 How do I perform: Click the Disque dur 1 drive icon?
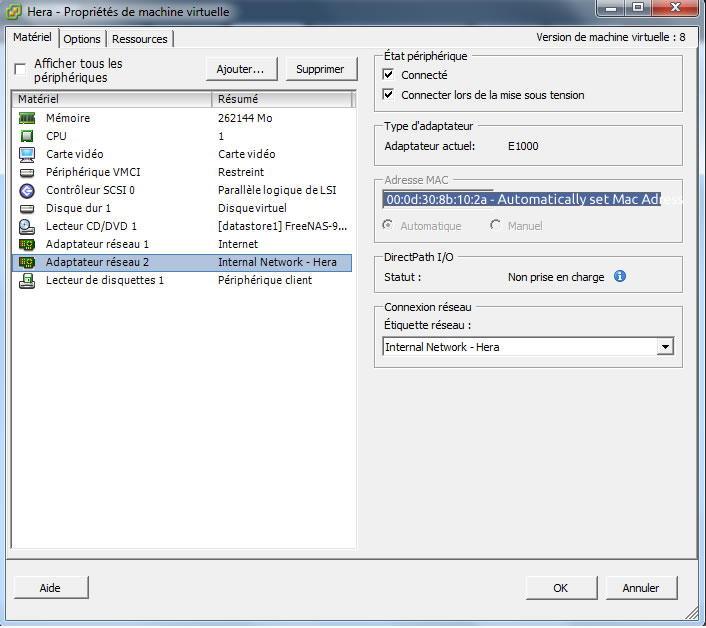(27, 208)
